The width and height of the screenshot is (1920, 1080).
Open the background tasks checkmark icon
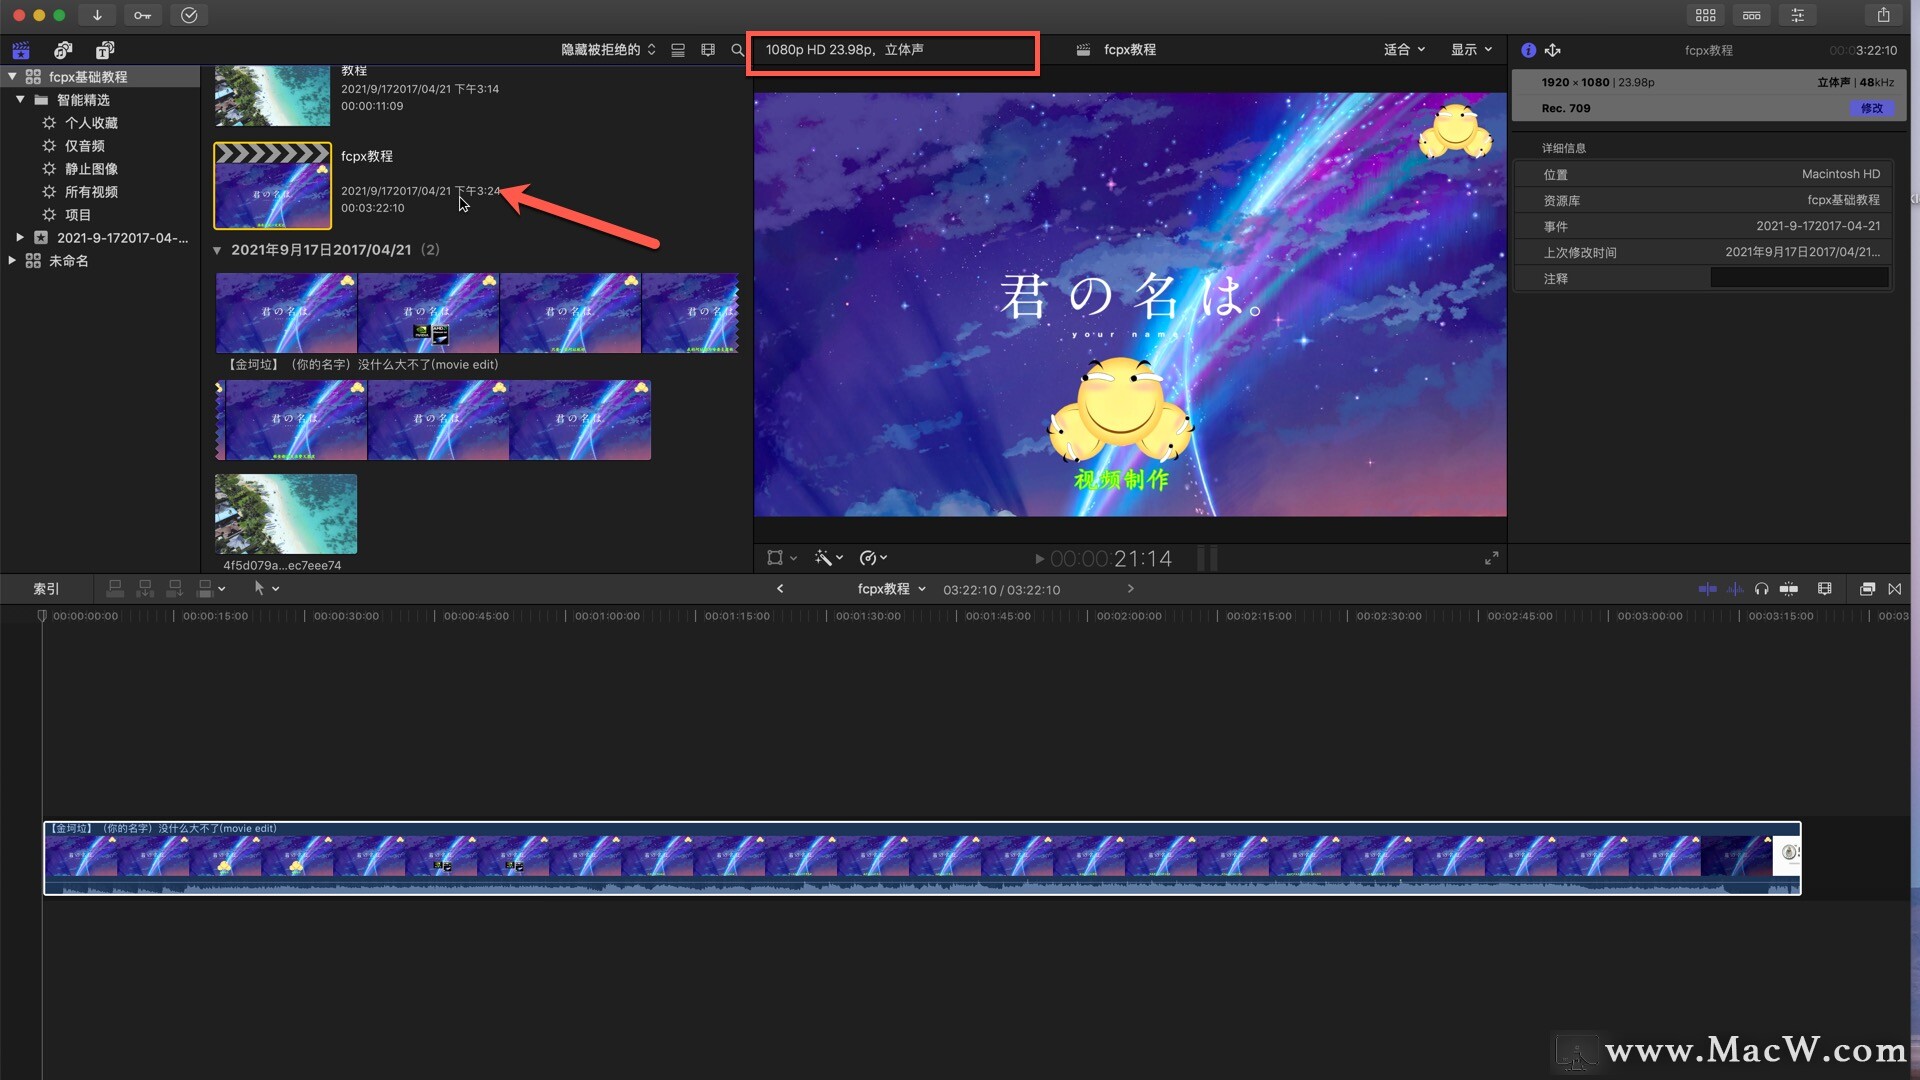189,15
